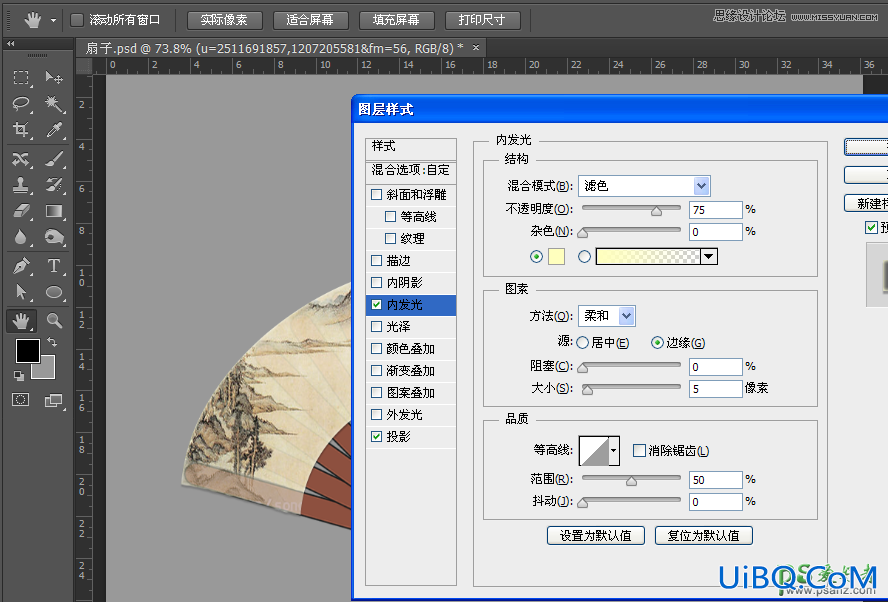Enable 光泽 style checkbox
This screenshot has width=888, height=602.
tap(376, 326)
